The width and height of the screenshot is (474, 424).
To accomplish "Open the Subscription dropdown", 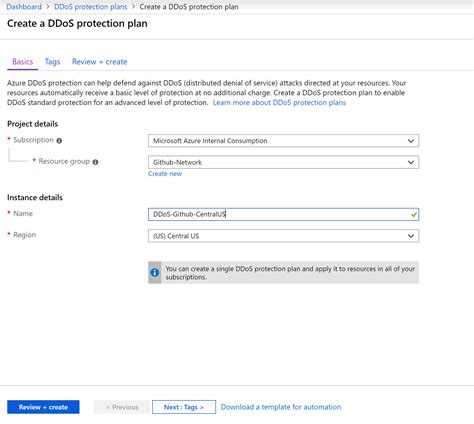I will click(x=283, y=141).
